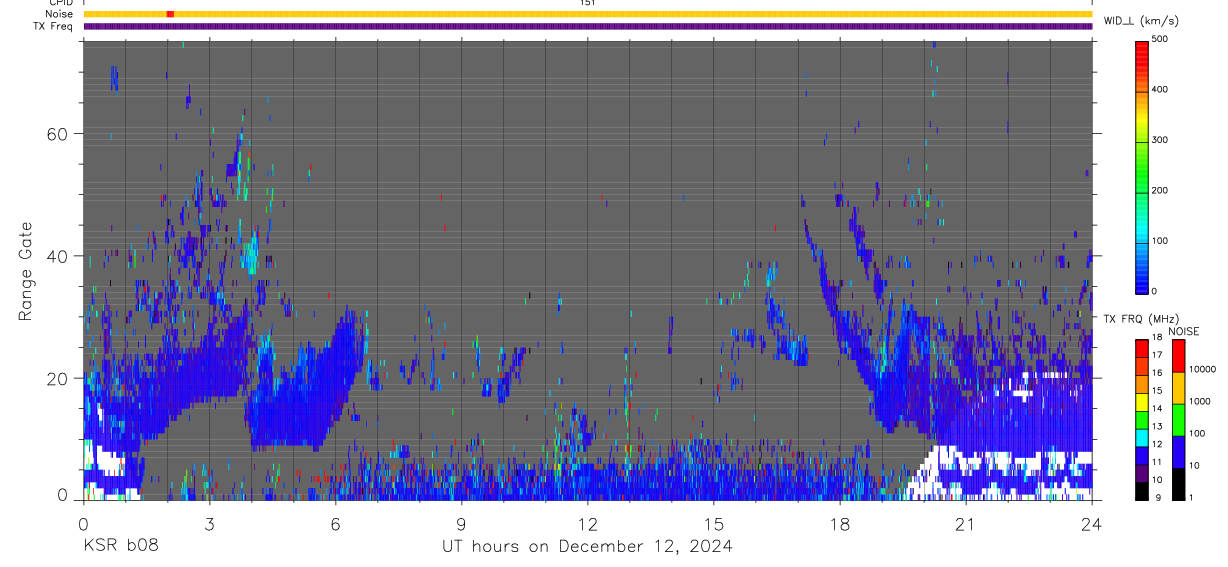
Task: Click the CPID value '151'
Action: (588, 3)
